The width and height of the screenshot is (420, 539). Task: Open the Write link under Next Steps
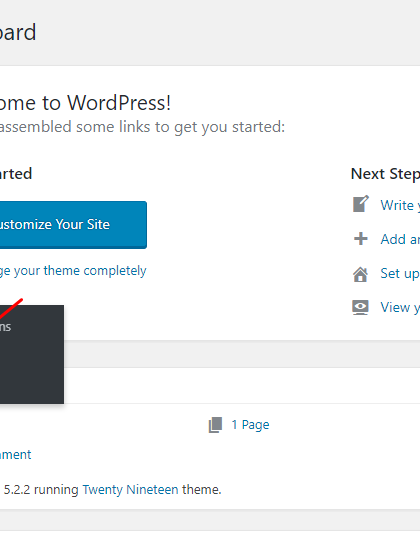point(400,205)
